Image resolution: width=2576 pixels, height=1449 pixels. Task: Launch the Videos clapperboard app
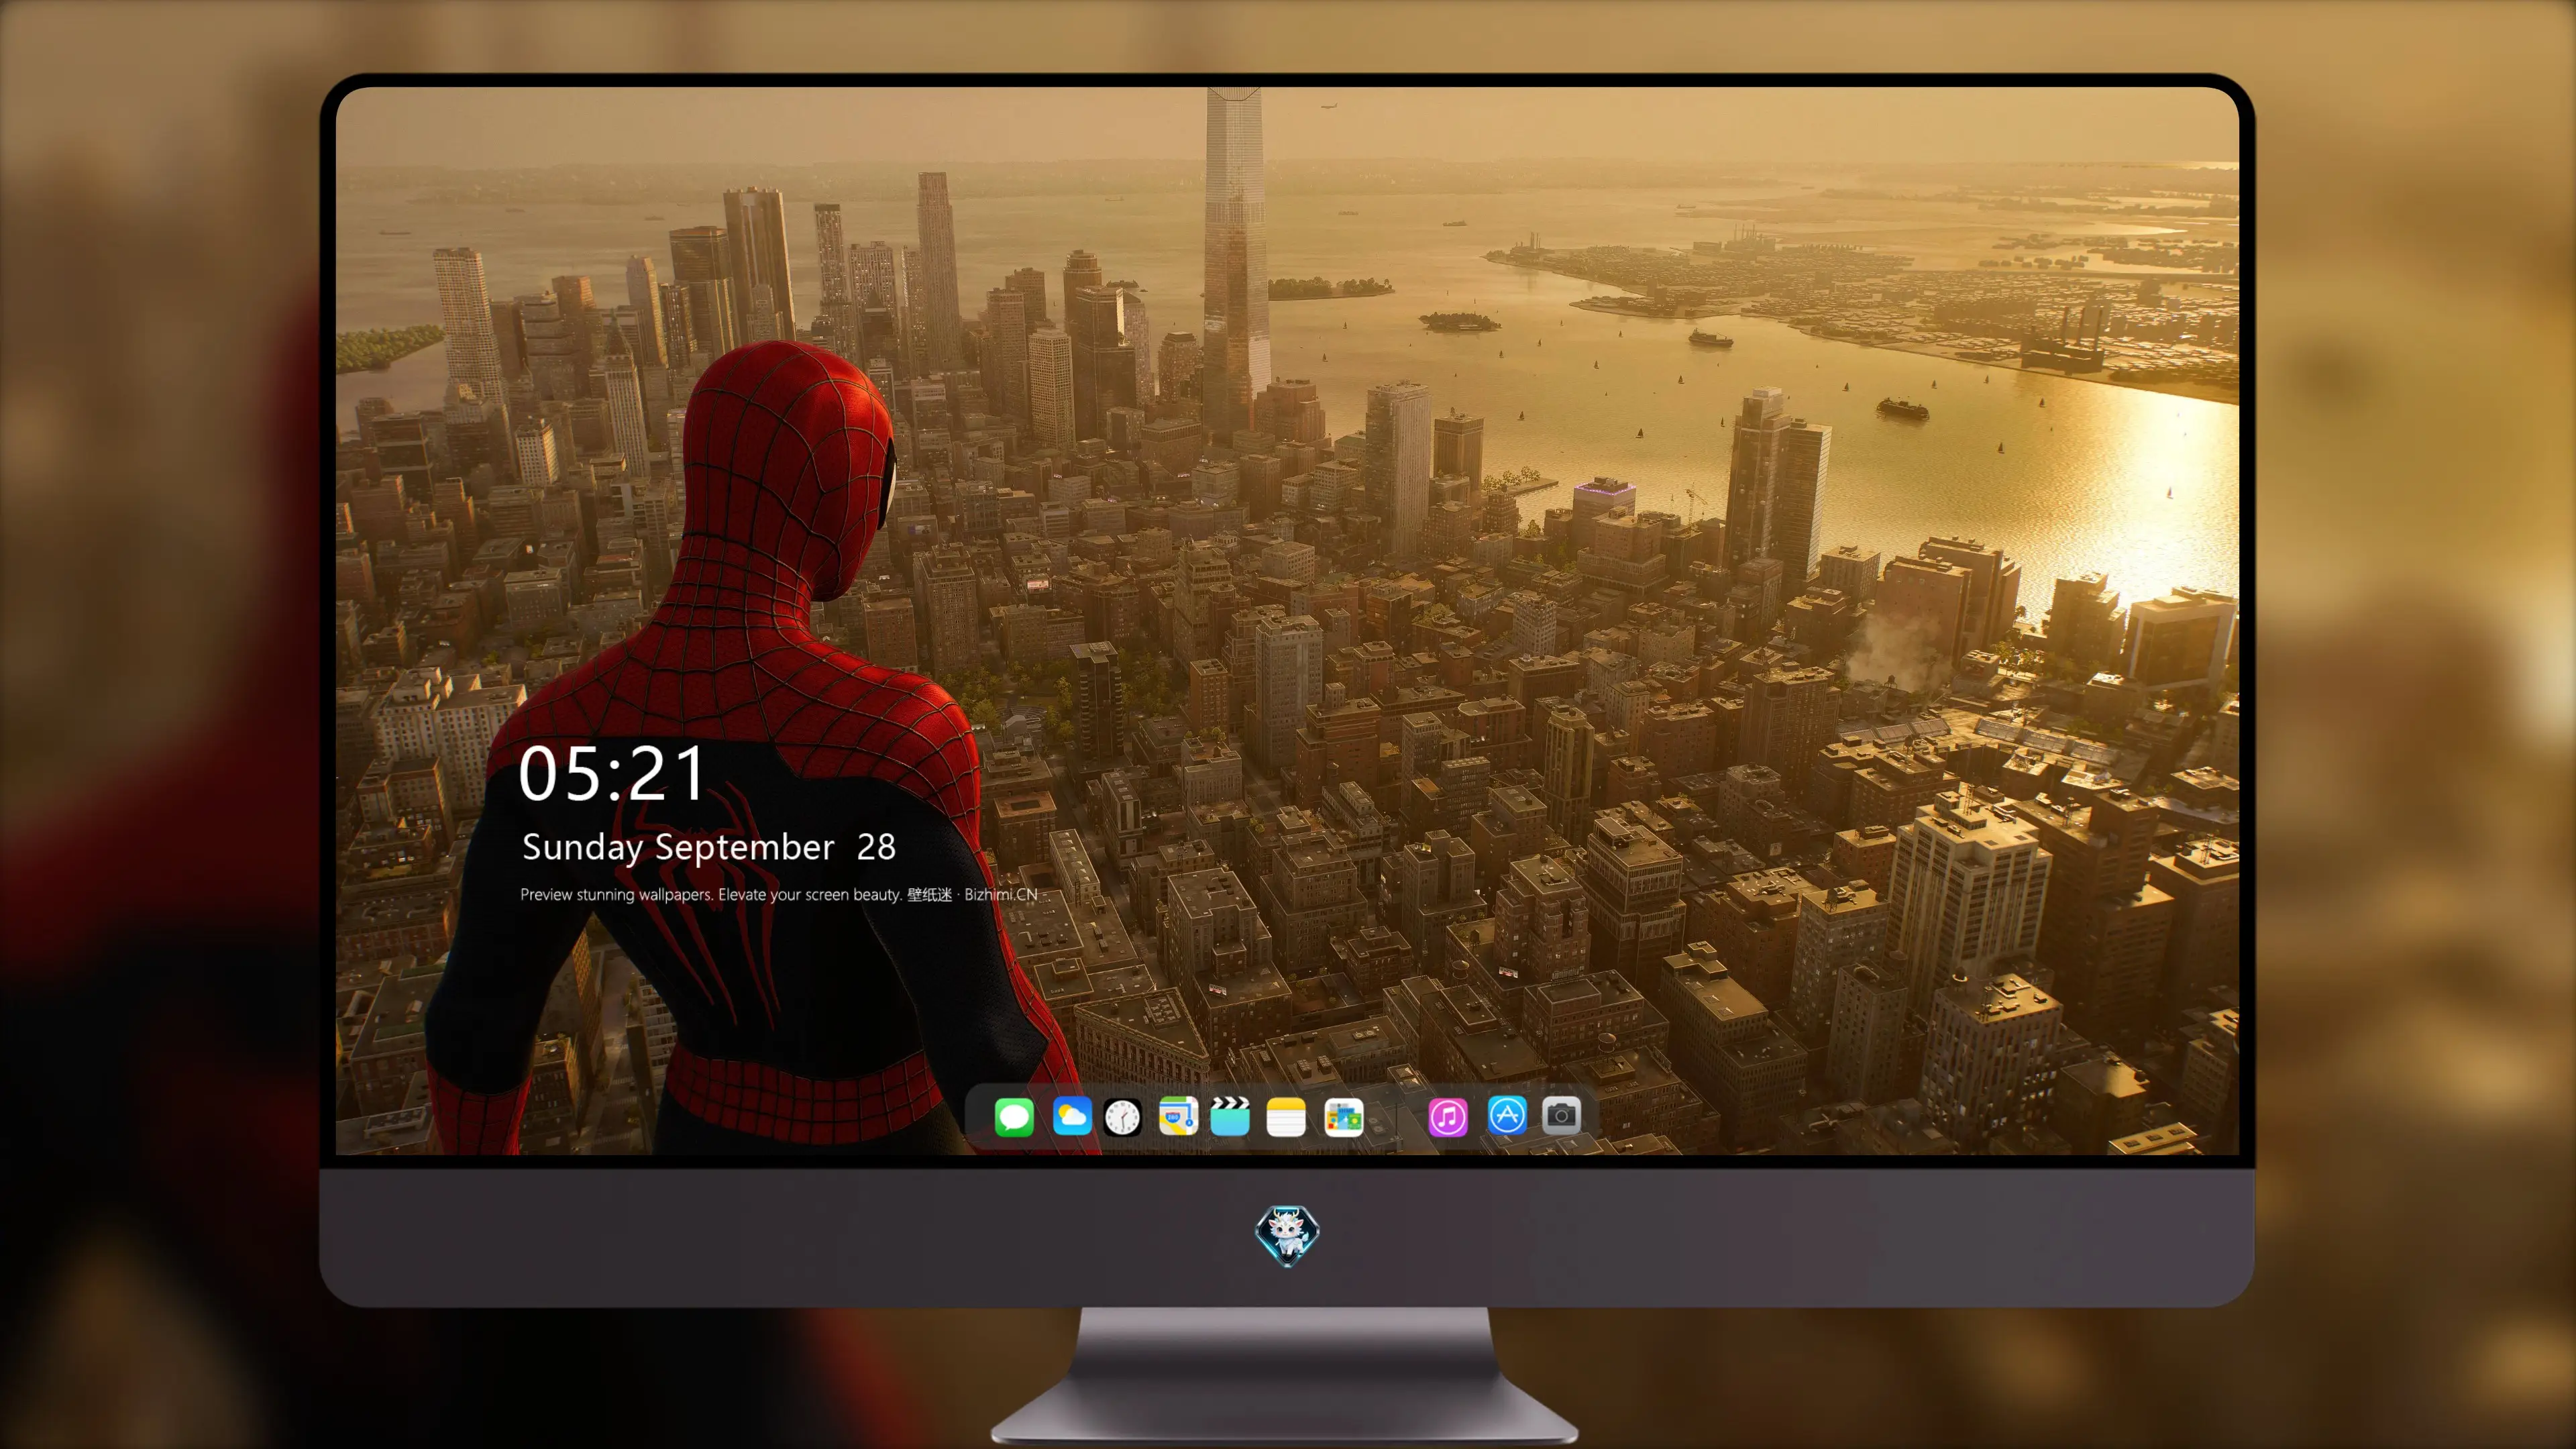1230,1116
